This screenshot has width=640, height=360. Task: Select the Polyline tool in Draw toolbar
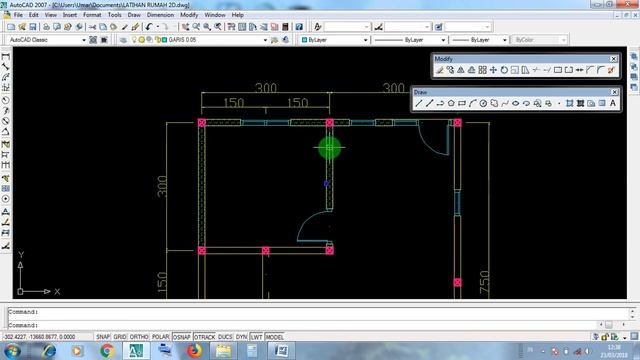click(440, 104)
